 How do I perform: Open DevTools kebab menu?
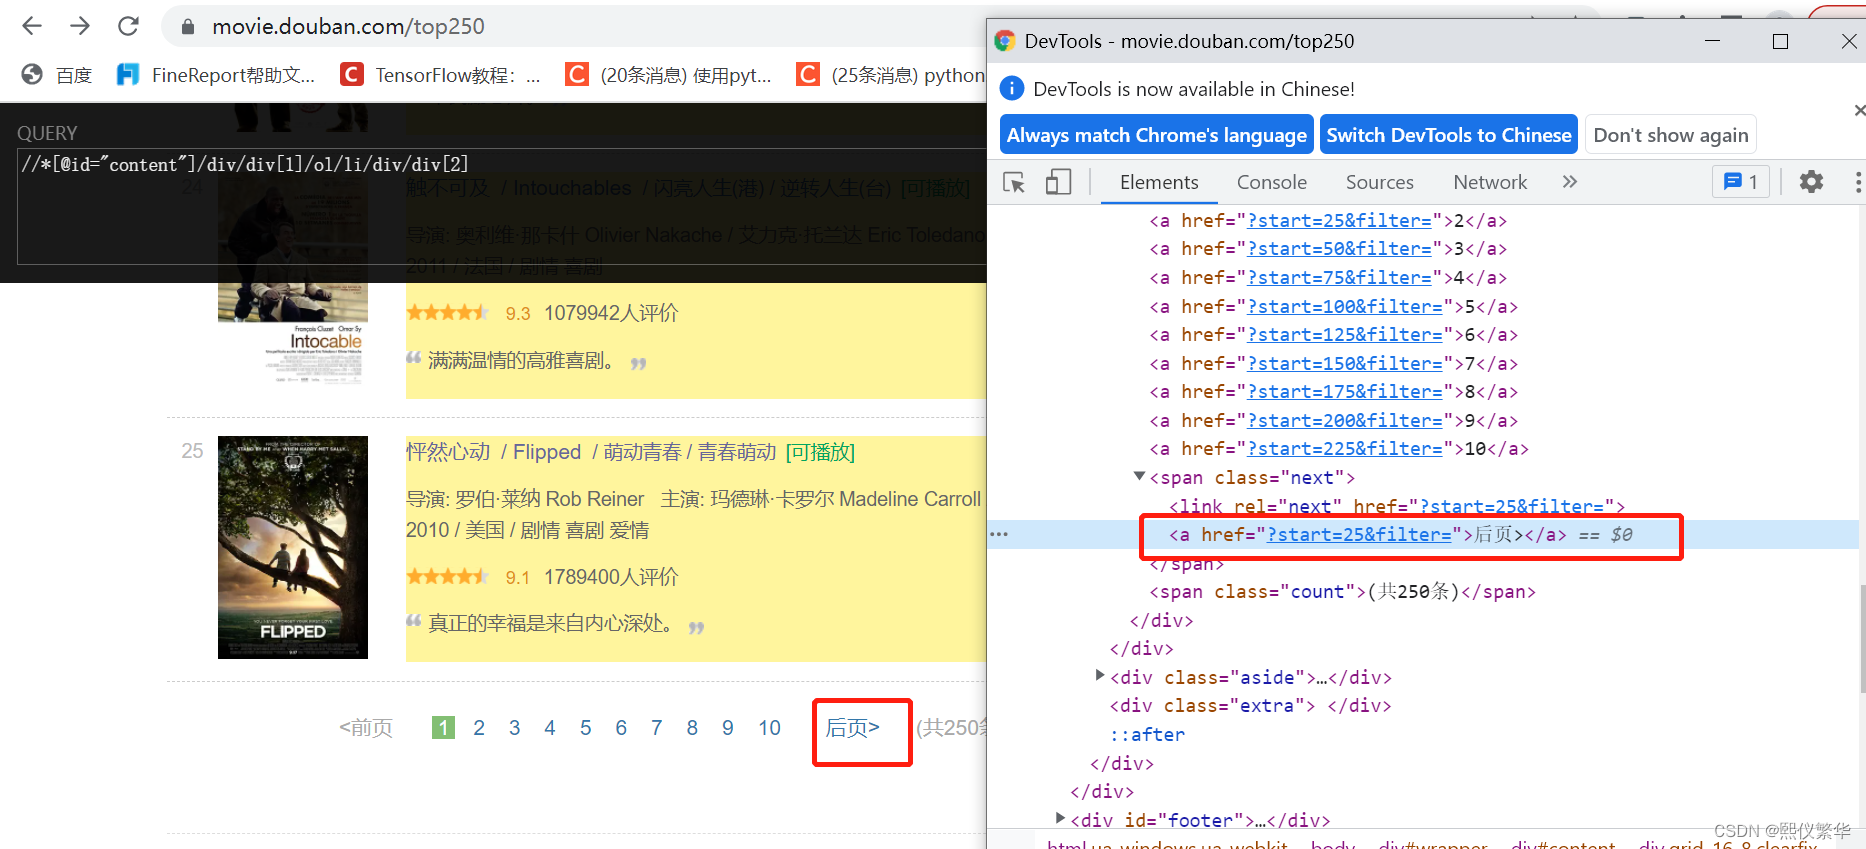point(1857,182)
